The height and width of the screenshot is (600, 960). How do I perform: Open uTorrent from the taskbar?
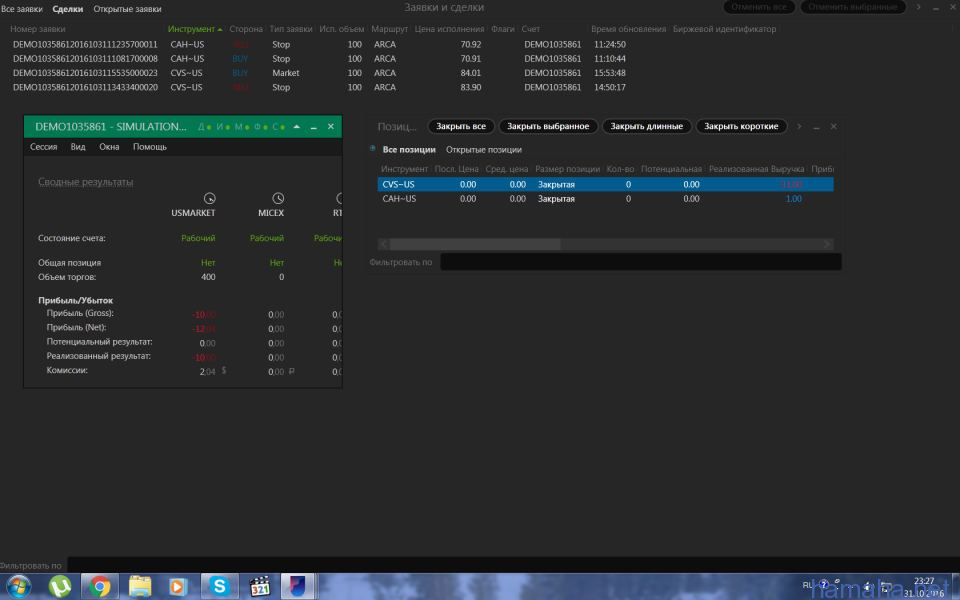tap(59, 587)
